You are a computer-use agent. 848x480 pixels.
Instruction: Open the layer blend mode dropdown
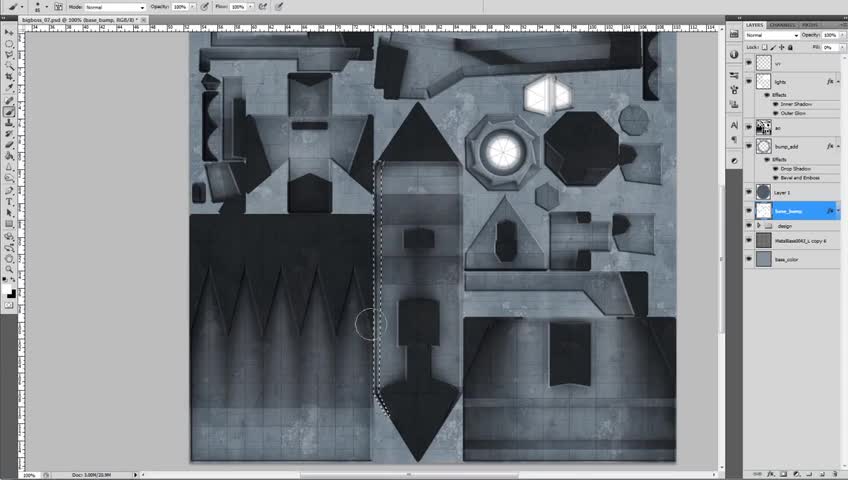coord(772,35)
